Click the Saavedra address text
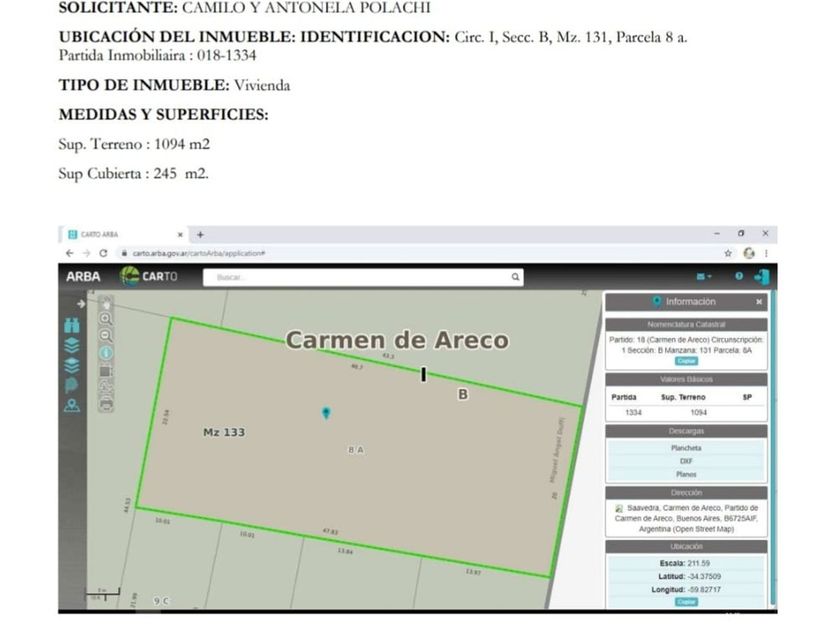 click(686, 519)
